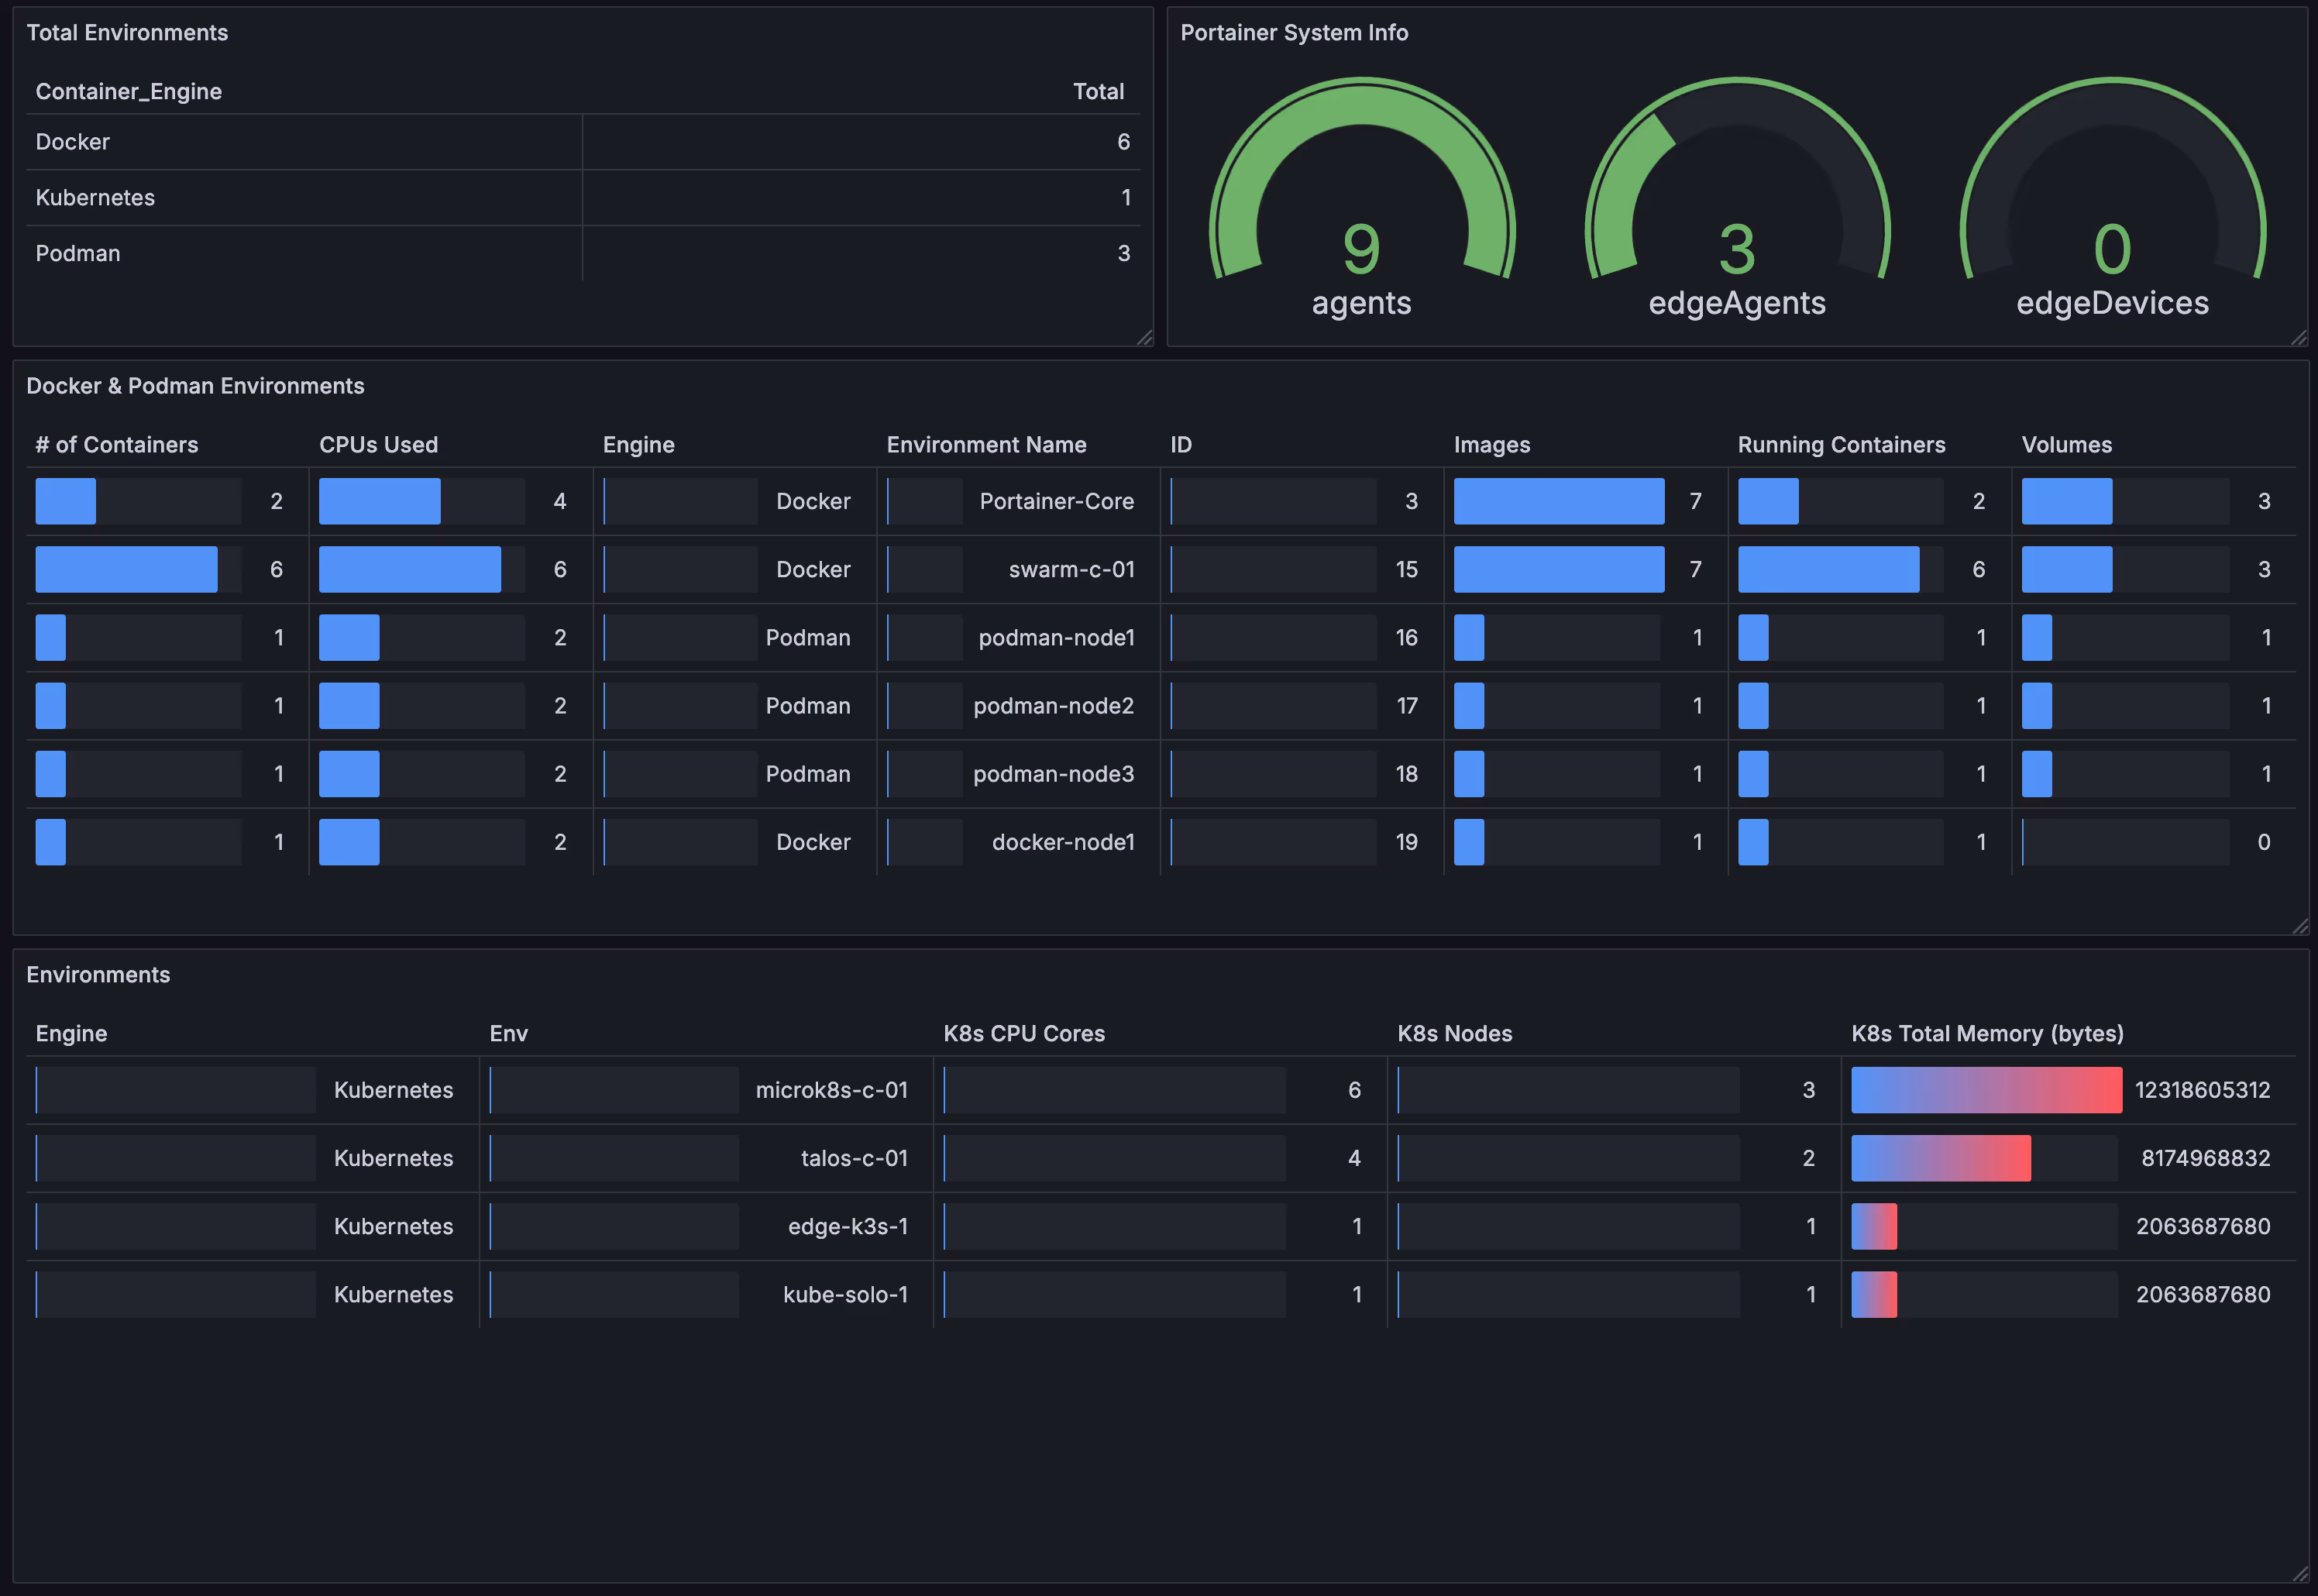Click the memory value 12318605312

point(2202,1090)
